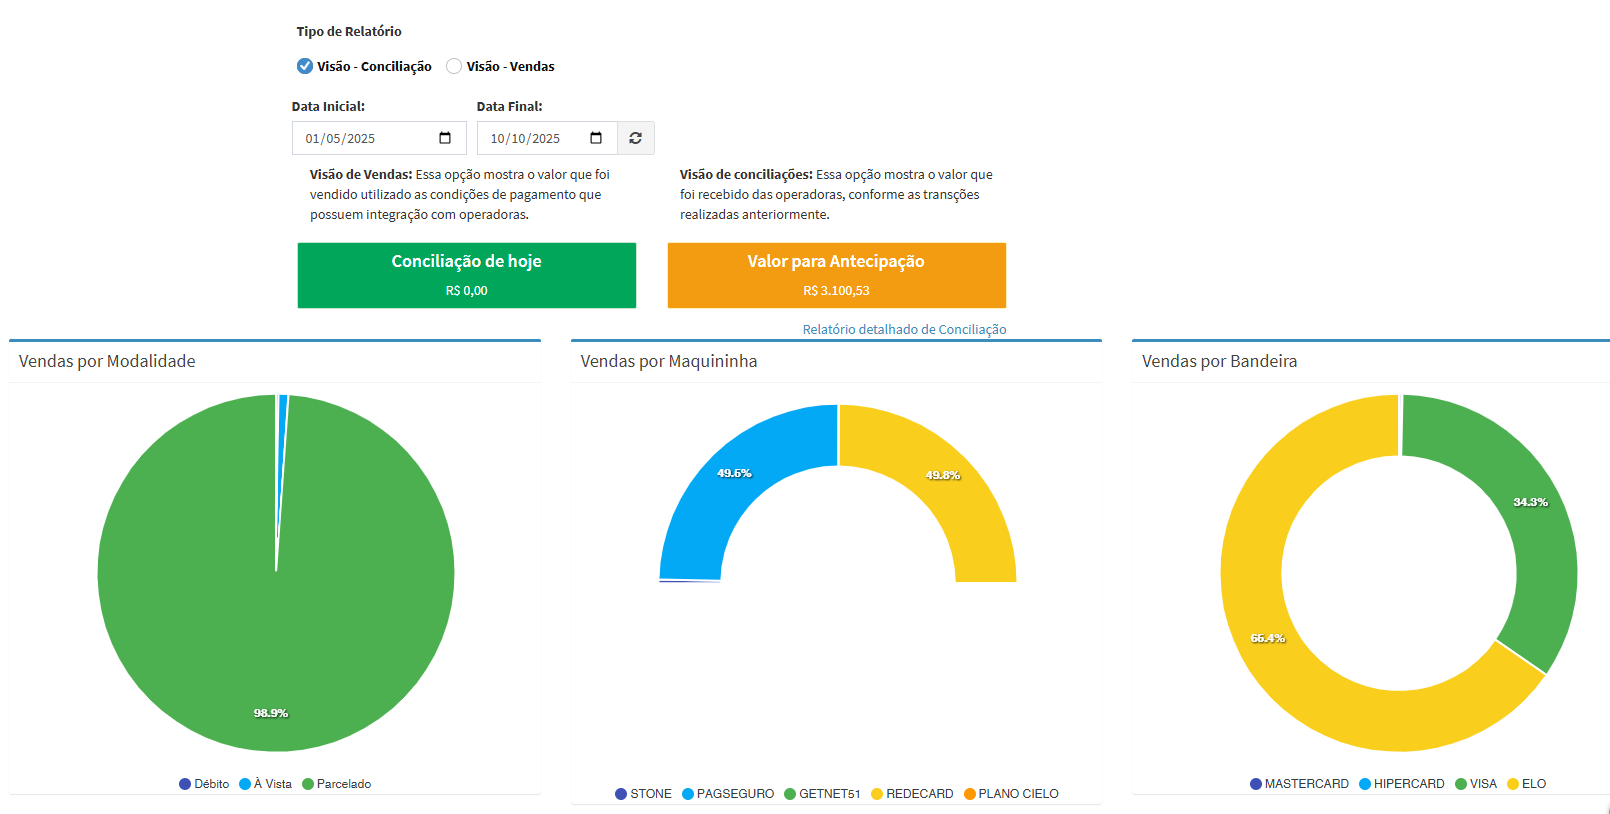Viewport: 1610px width, 814px height.
Task: Toggle the PAGSEGURO legend entry
Action: pyautogui.click(x=728, y=794)
